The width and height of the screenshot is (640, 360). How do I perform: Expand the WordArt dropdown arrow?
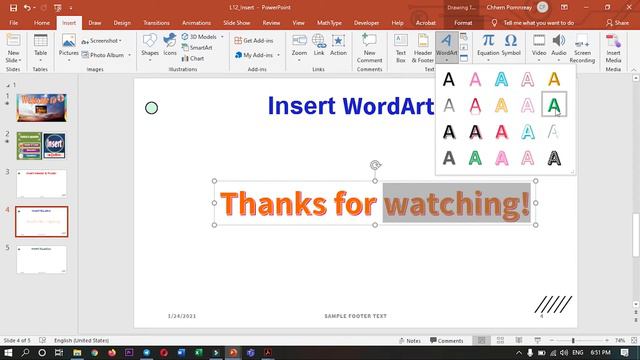point(447,60)
